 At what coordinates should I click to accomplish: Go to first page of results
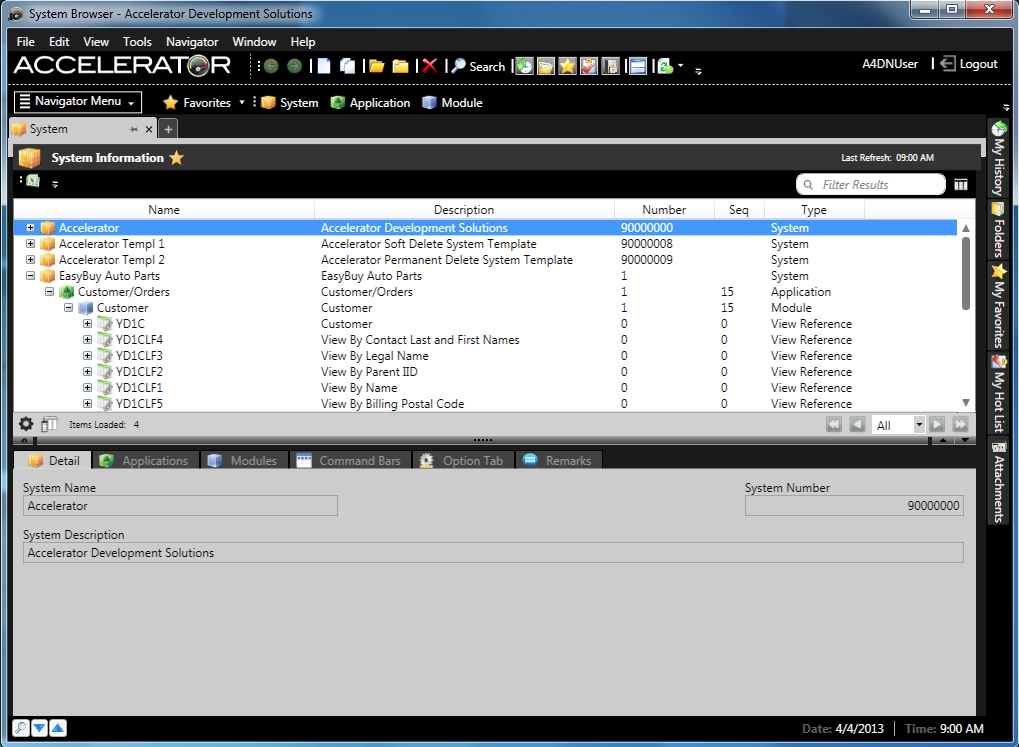[834, 425]
